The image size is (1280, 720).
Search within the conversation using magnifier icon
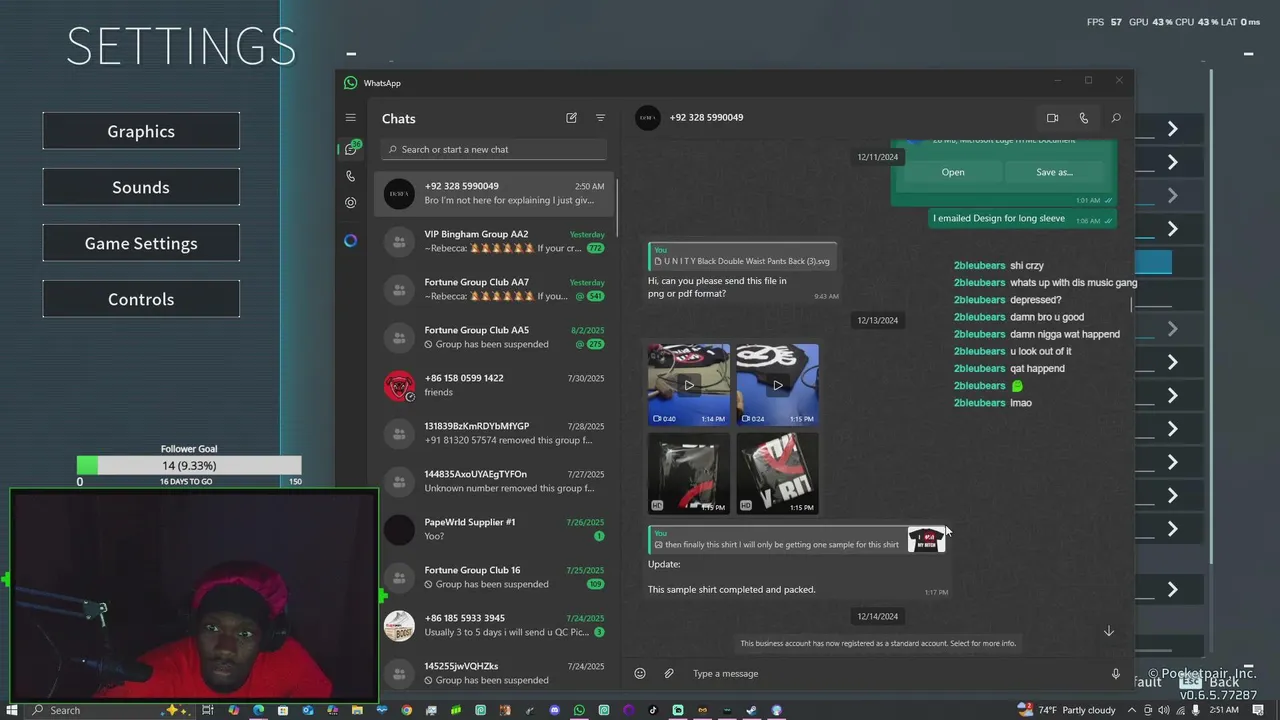[1116, 118]
